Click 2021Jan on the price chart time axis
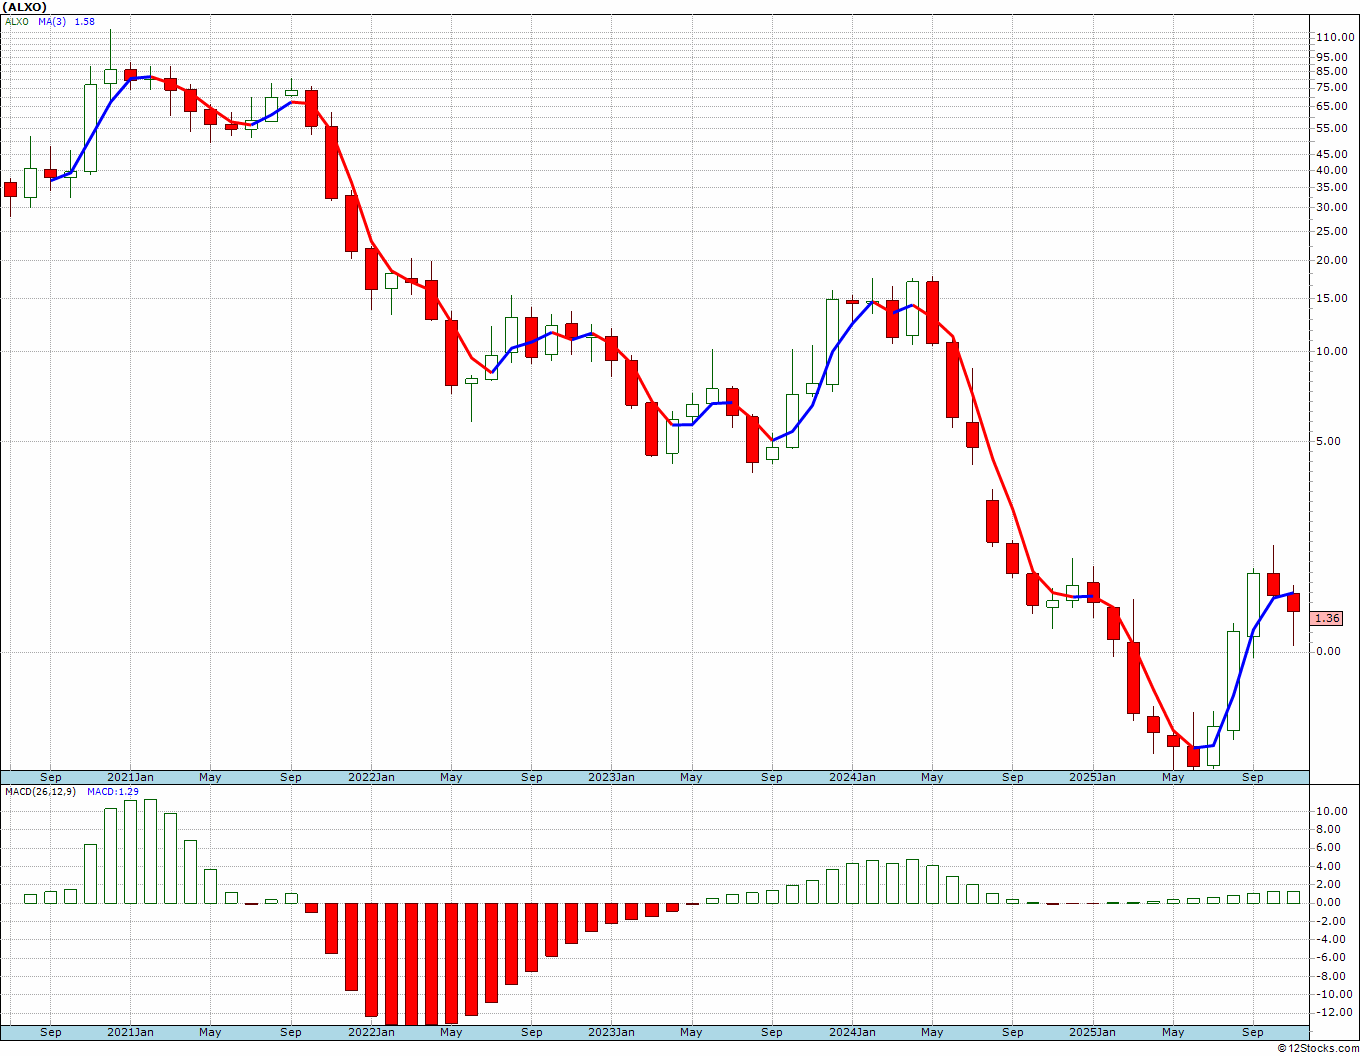 (130, 777)
